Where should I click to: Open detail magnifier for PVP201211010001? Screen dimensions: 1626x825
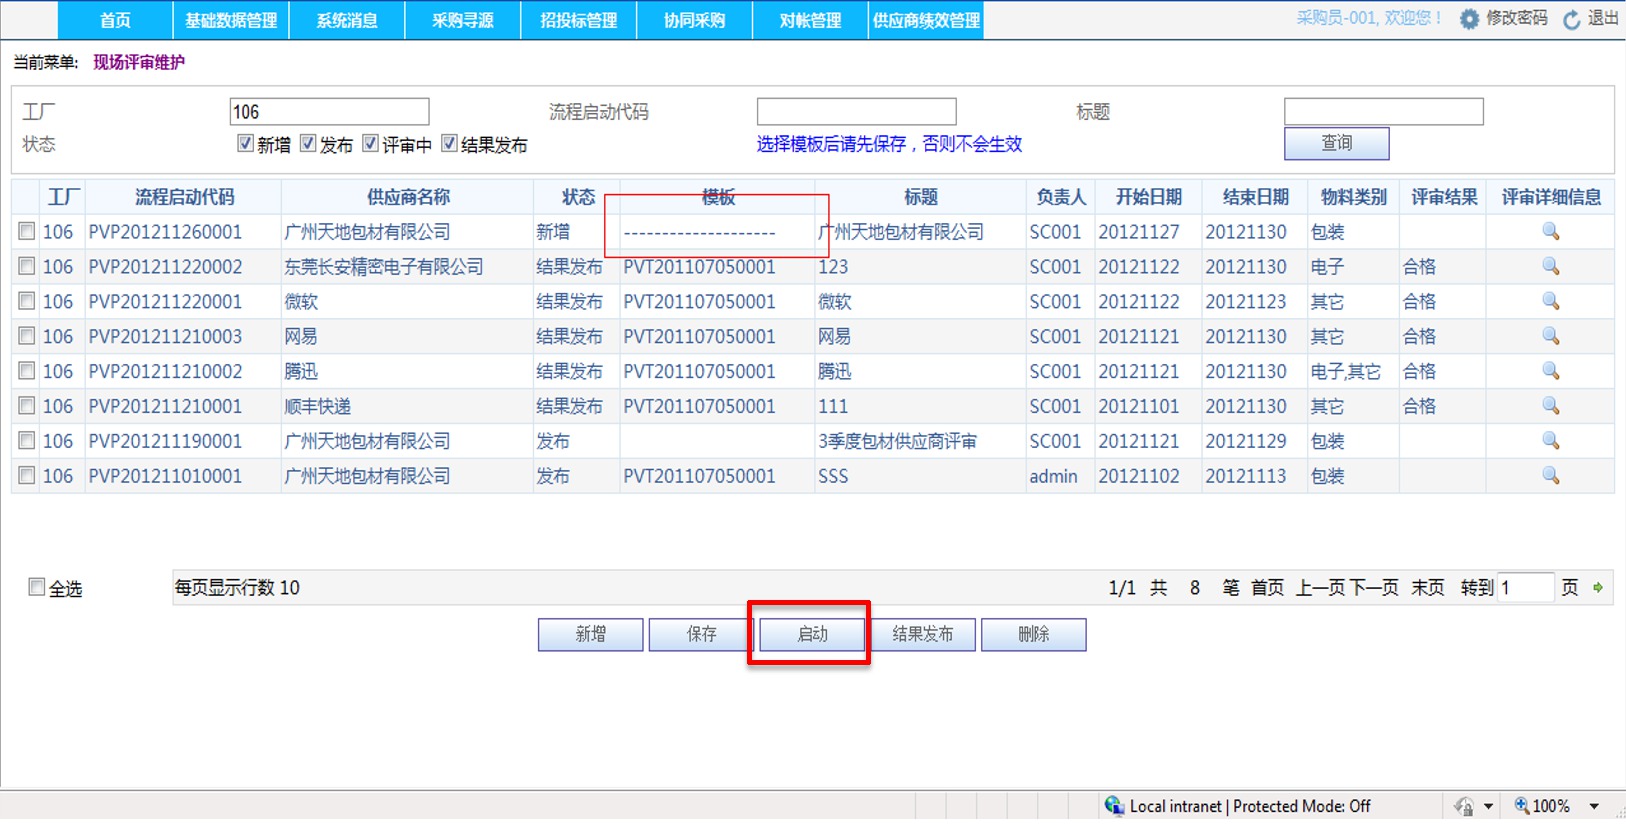point(1550,476)
